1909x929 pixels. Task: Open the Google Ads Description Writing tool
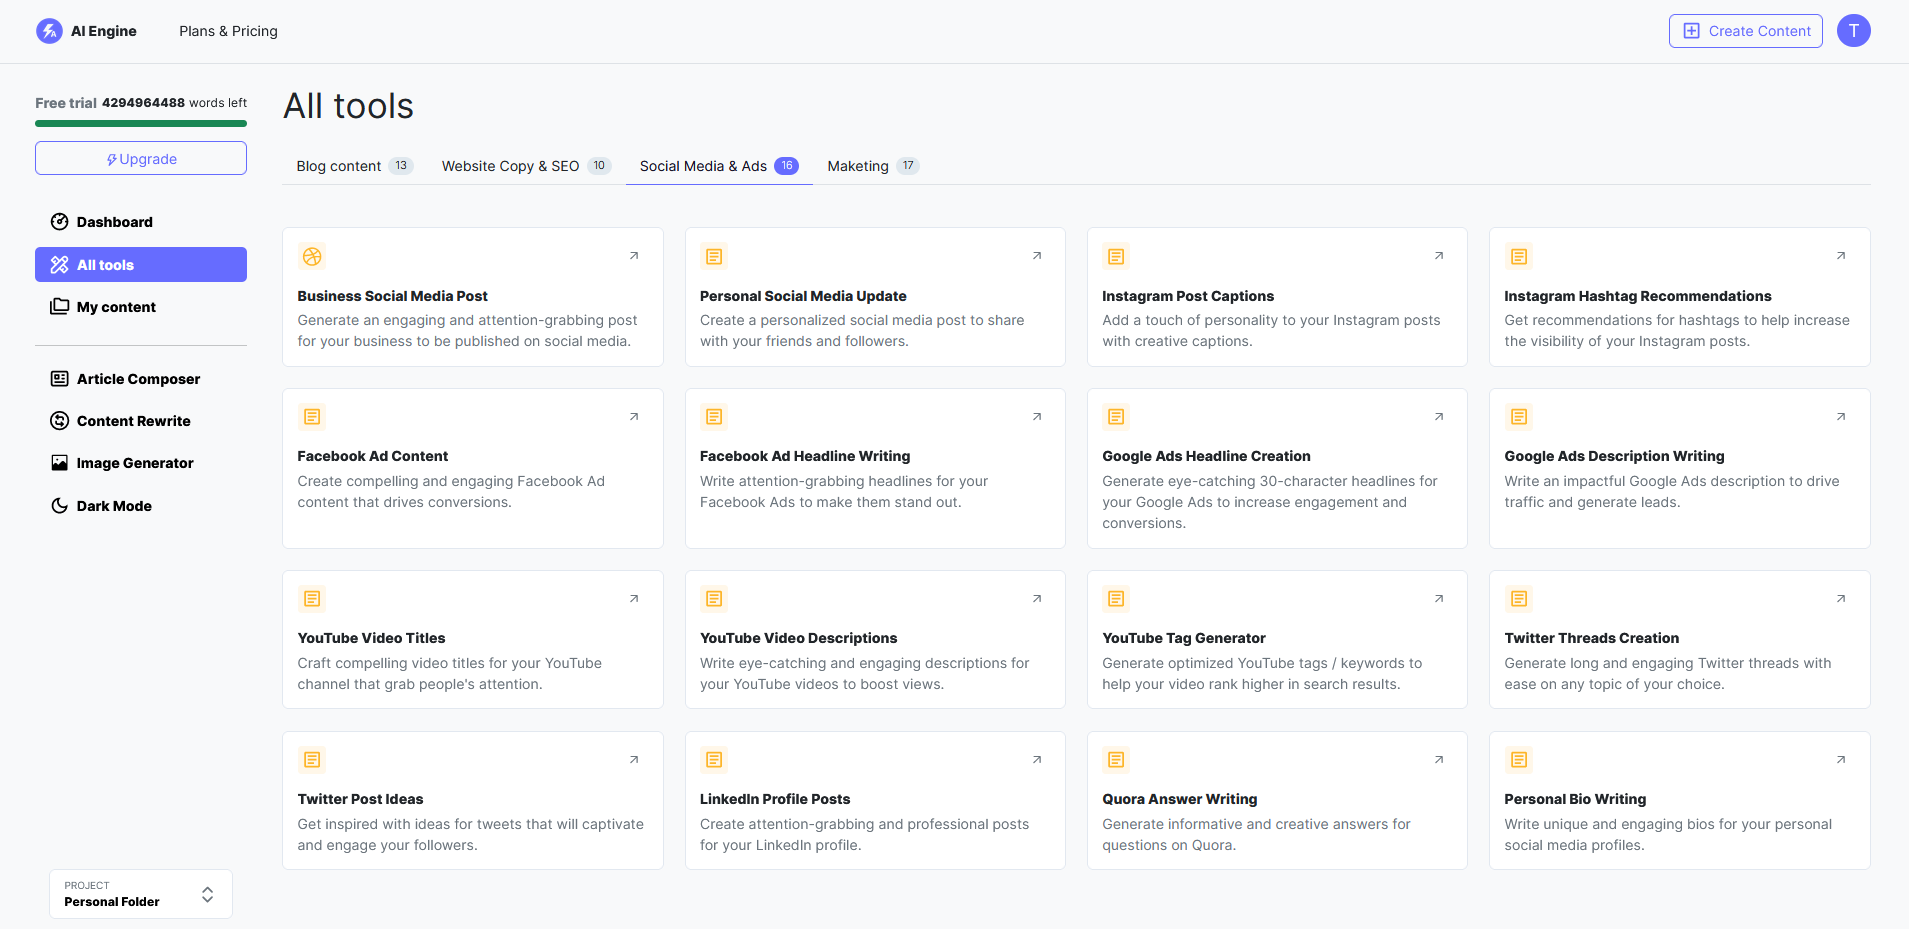tap(1679, 468)
